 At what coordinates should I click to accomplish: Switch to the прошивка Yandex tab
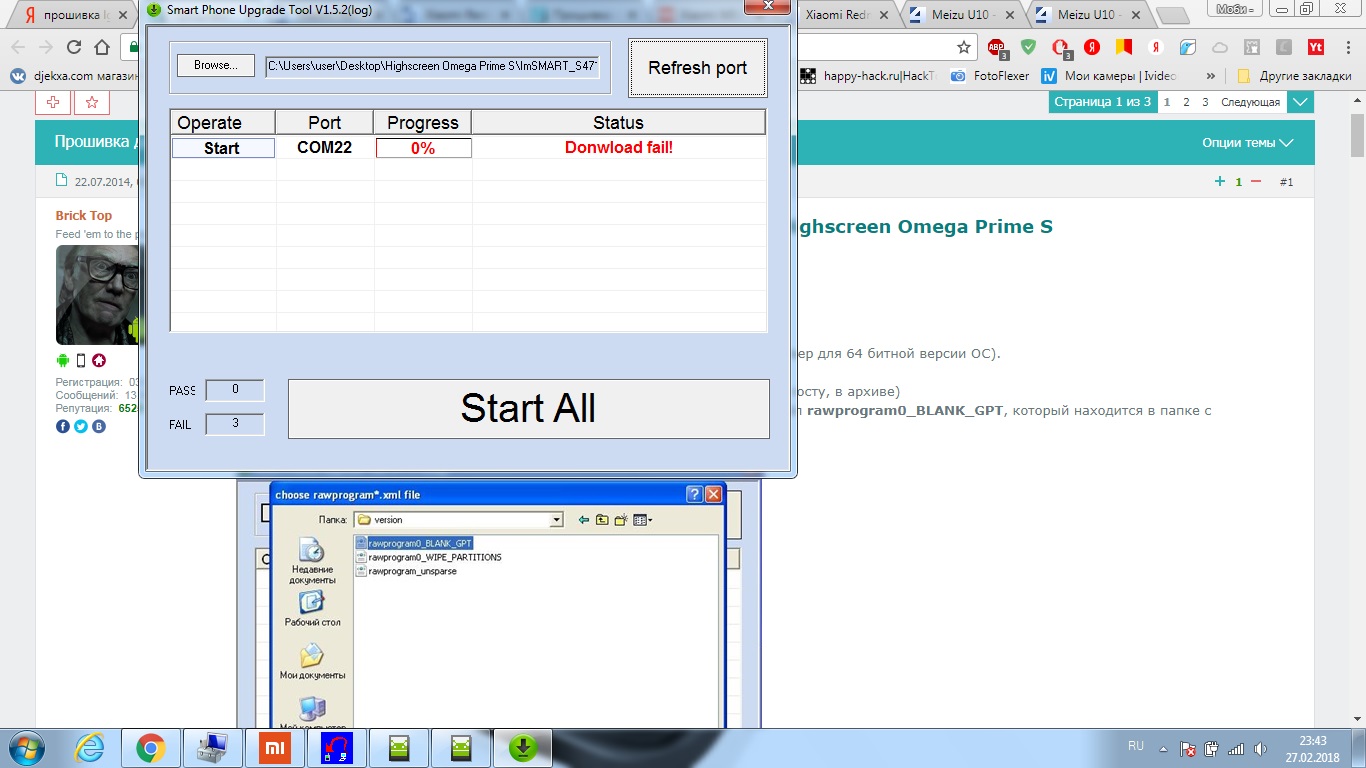[x=76, y=15]
